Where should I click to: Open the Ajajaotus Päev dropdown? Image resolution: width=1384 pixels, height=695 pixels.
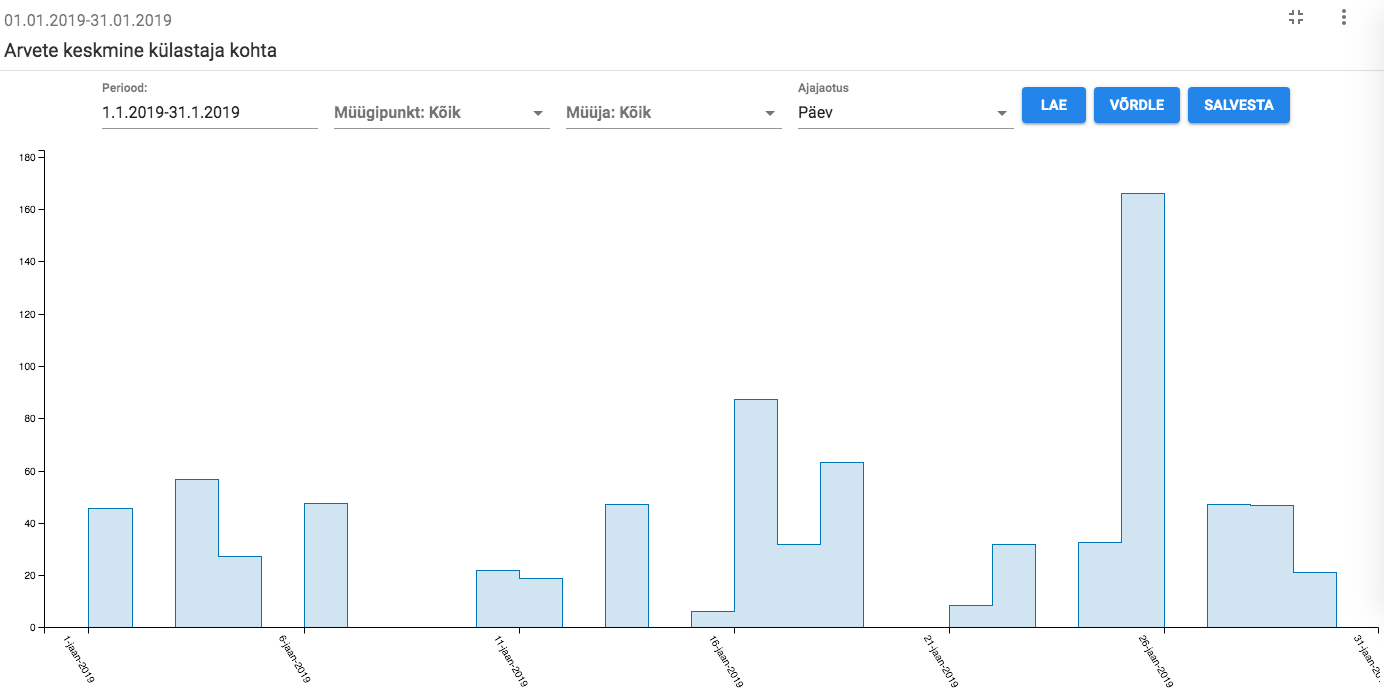pos(905,113)
